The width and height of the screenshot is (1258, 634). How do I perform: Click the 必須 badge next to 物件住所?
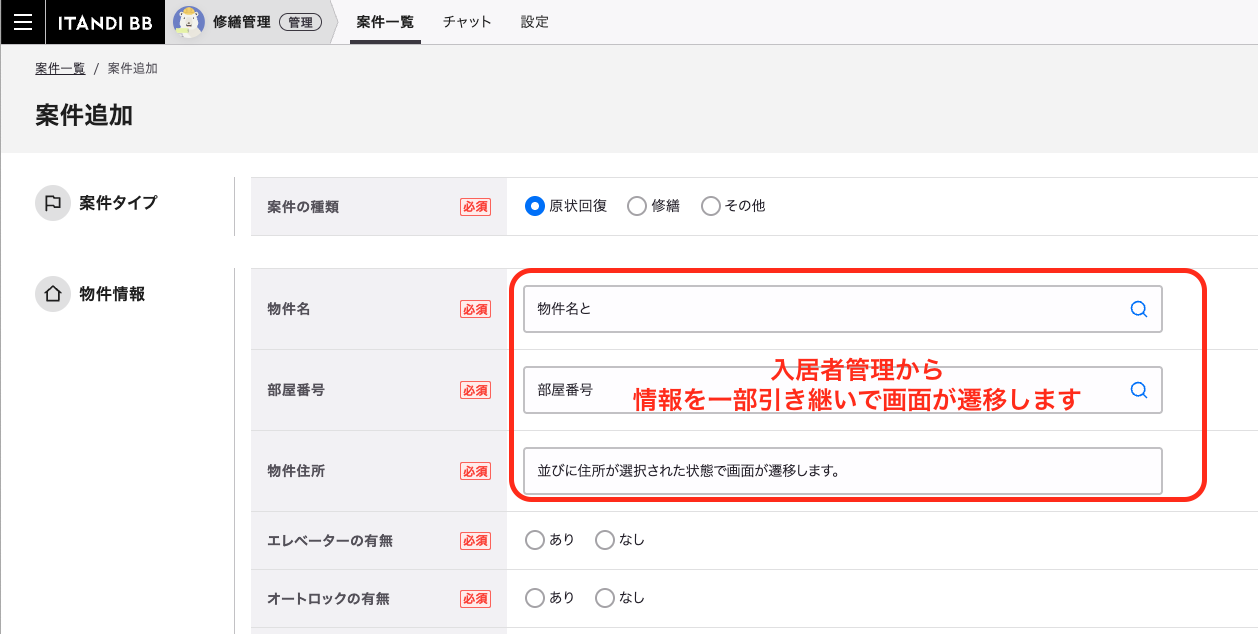[475, 470]
